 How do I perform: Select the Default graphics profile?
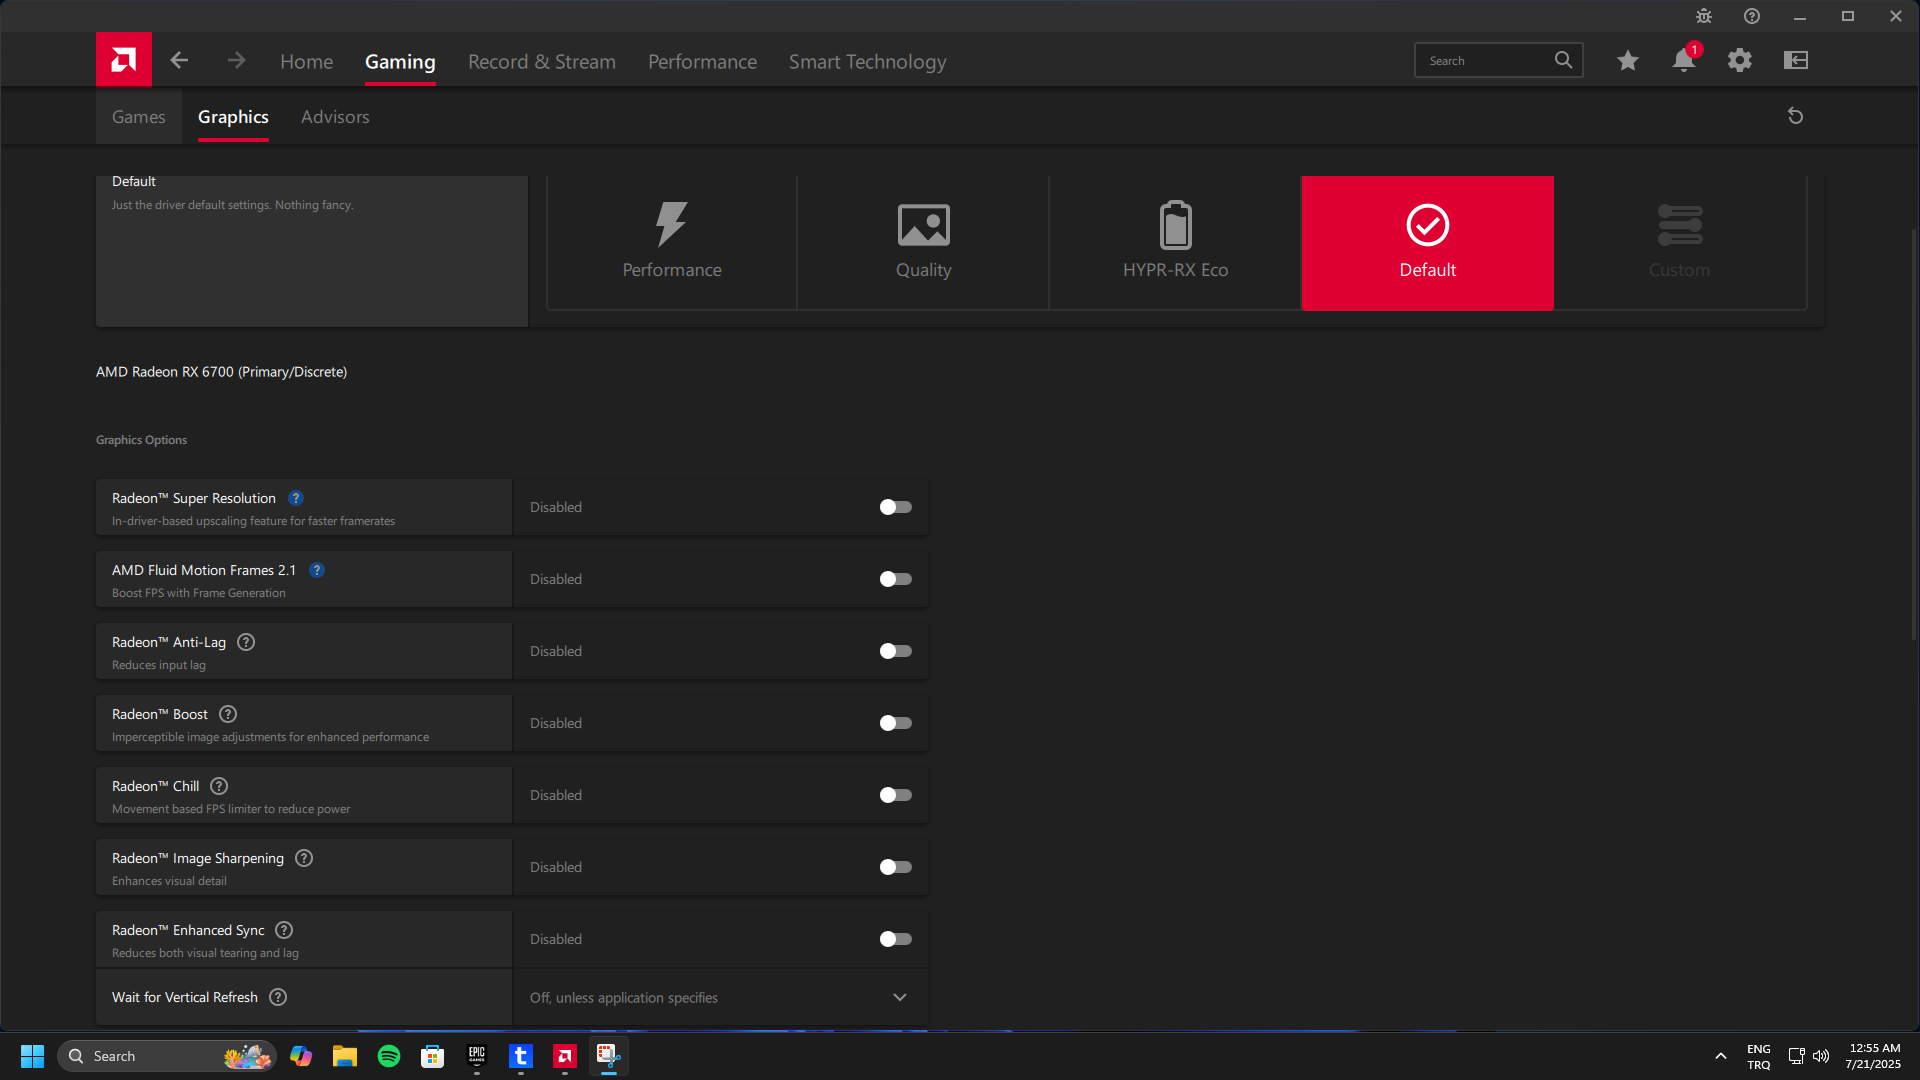pos(1427,243)
